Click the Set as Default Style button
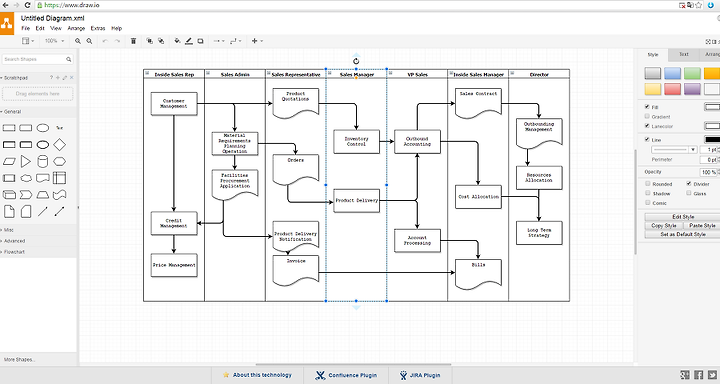The height and width of the screenshot is (384, 720). (x=683, y=234)
